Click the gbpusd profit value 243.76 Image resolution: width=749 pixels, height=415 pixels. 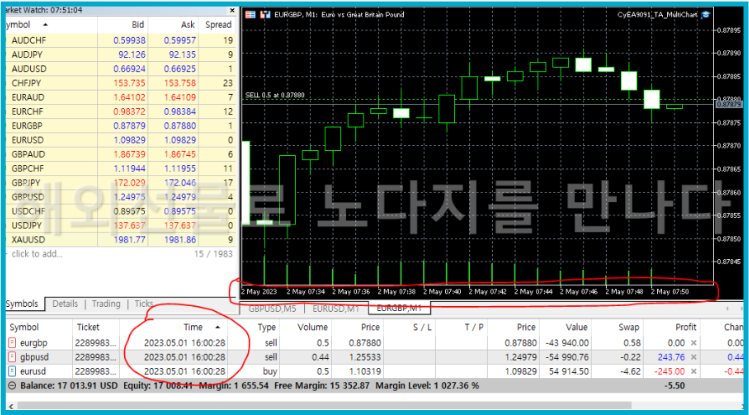click(x=671, y=357)
